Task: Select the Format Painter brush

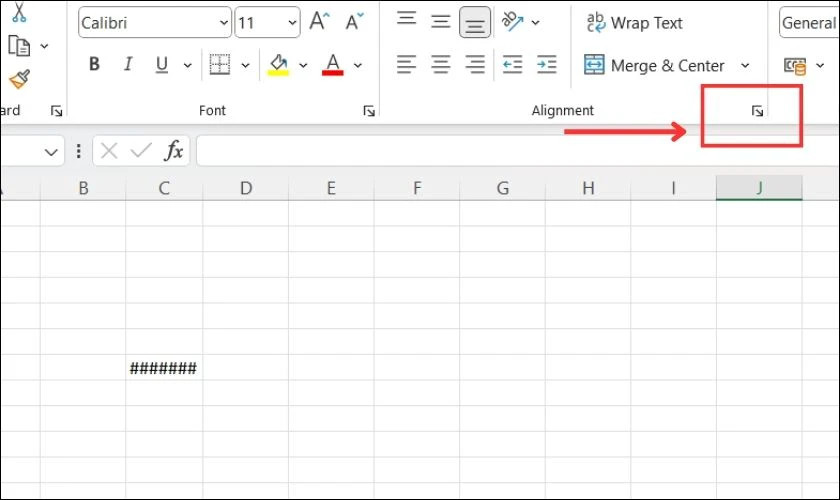Action: point(19,79)
